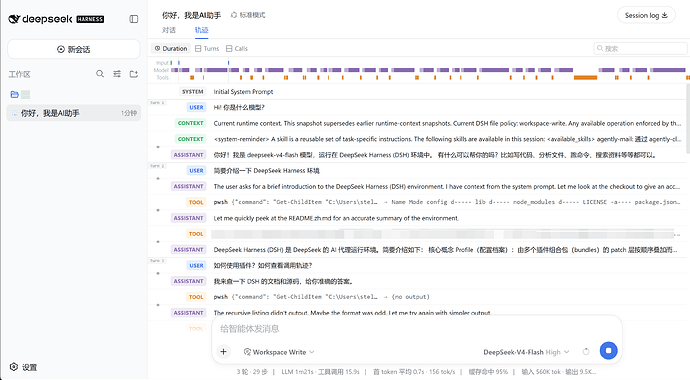Click the long orange Tools bar on timeline

click(585, 77)
